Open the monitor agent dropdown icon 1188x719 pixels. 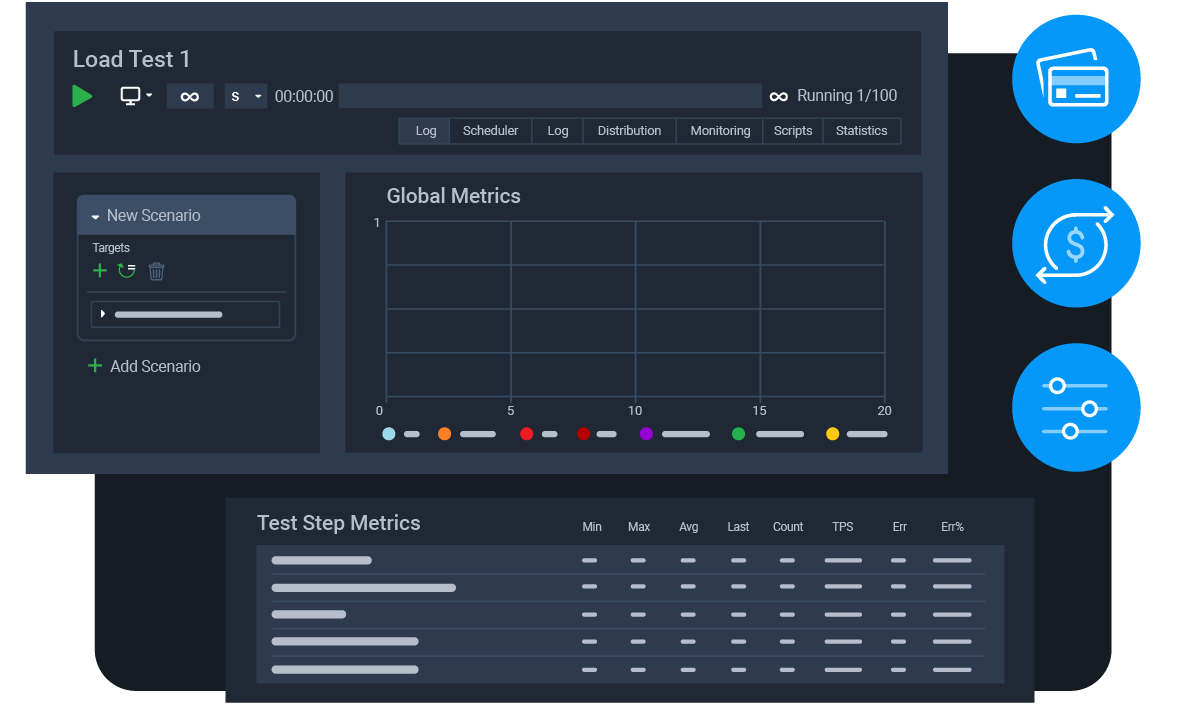click(x=136, y=96)
